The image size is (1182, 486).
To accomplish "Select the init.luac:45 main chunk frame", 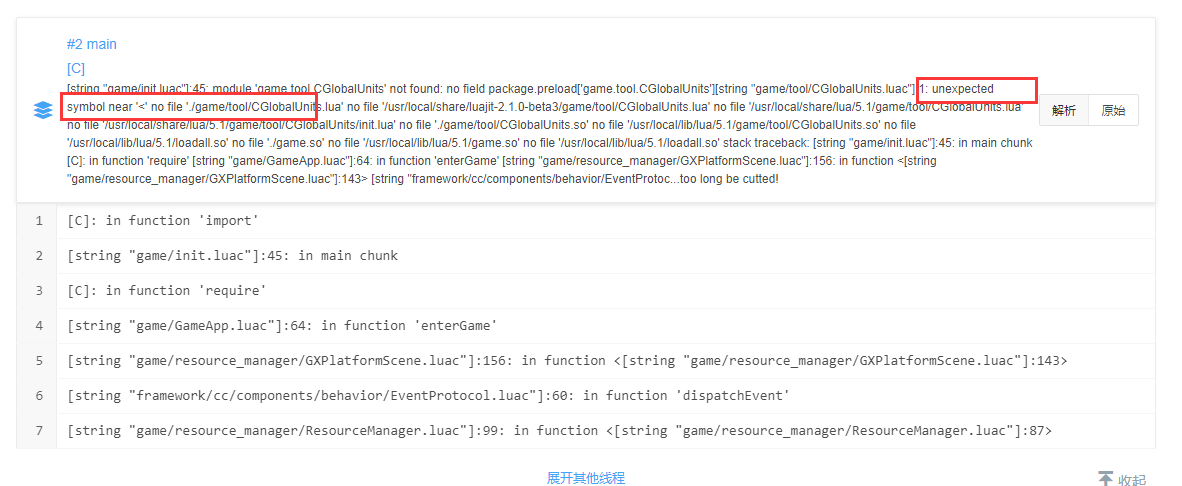I will click(232, 255).
